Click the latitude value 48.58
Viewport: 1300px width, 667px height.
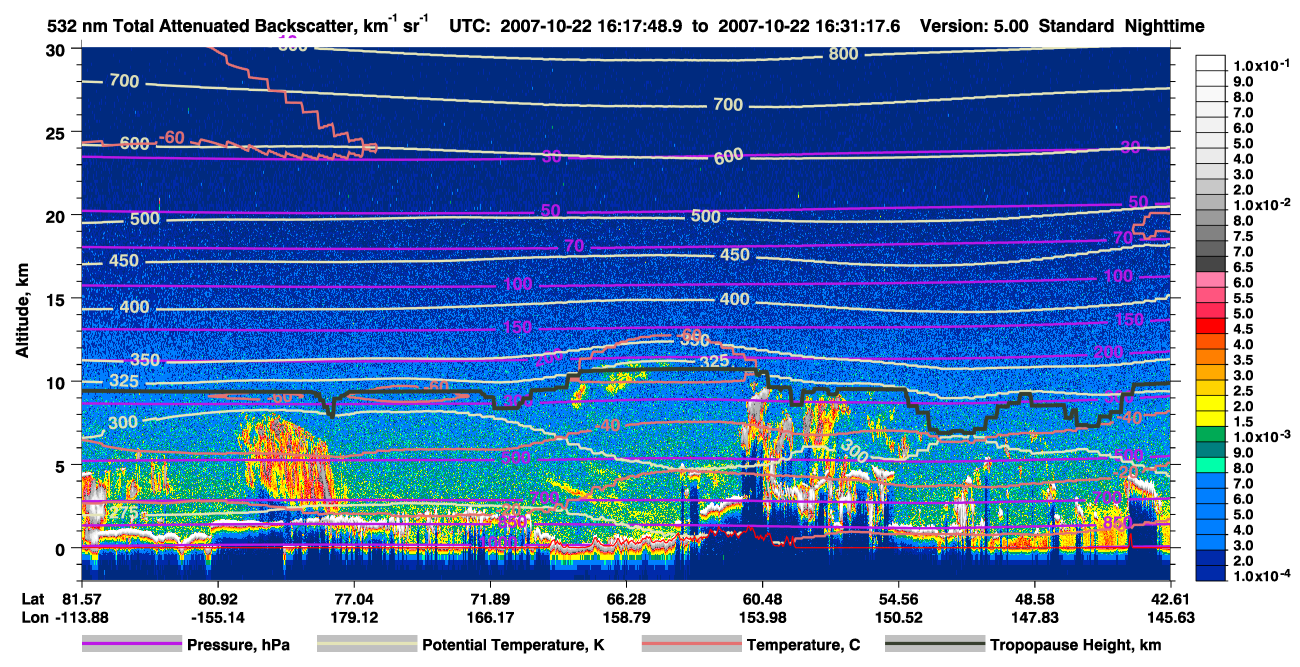pos(1035,598)
